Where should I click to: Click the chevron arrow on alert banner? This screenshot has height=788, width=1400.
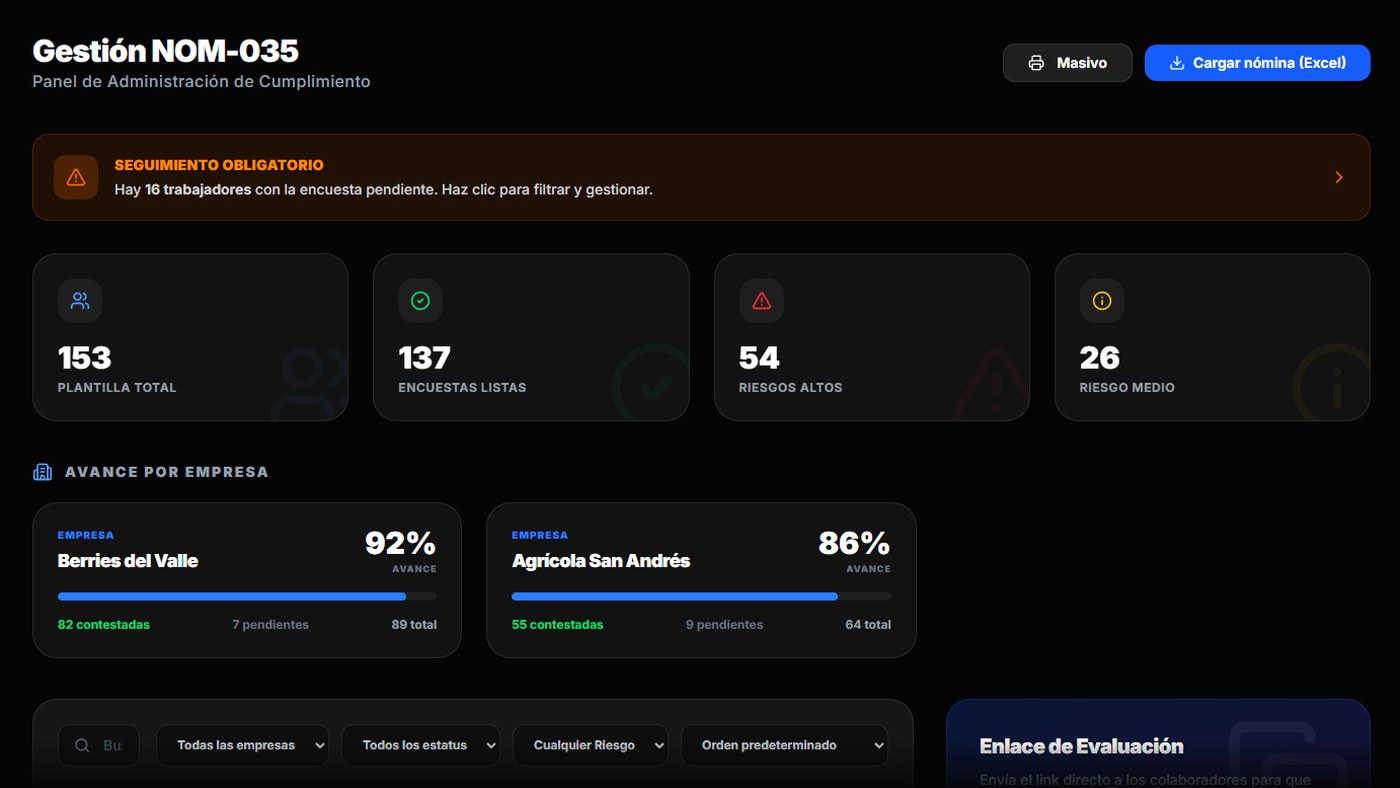pos(1339,177)
